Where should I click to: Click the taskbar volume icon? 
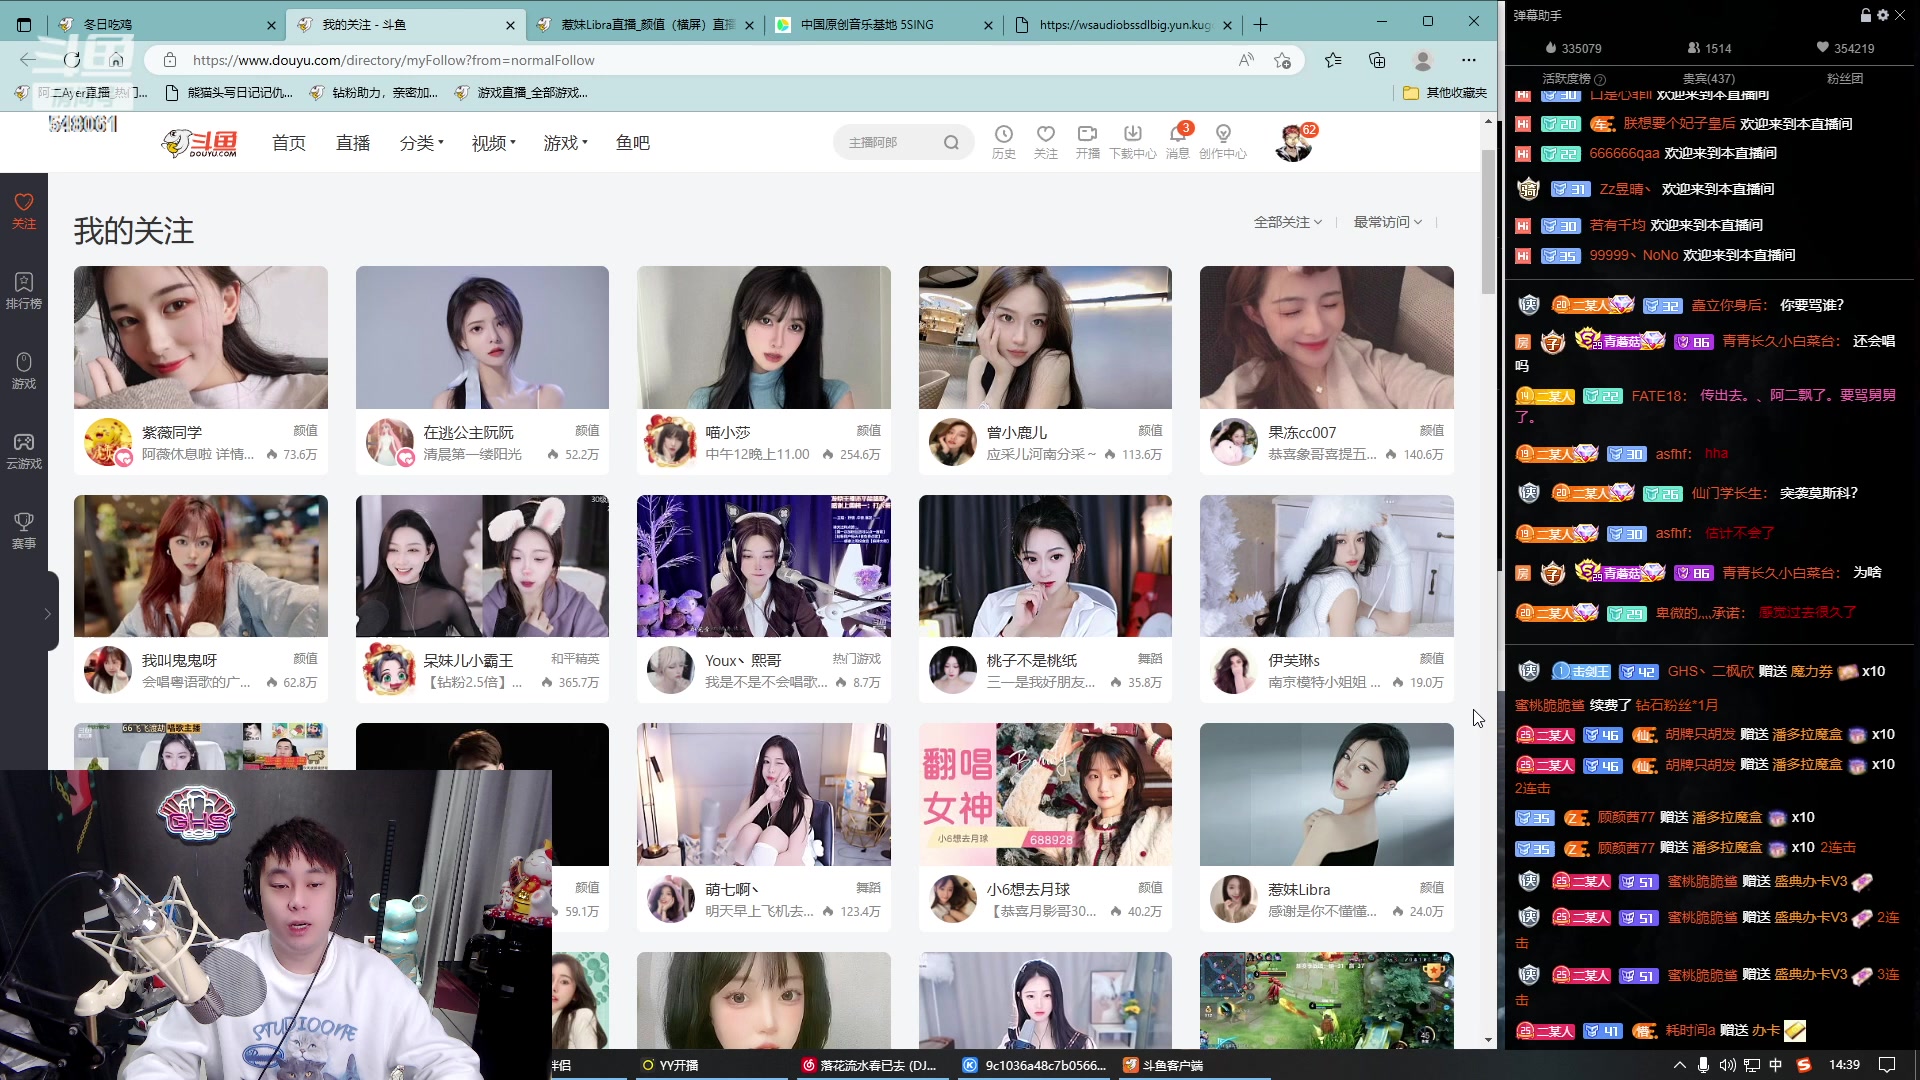point(1727,1065)
